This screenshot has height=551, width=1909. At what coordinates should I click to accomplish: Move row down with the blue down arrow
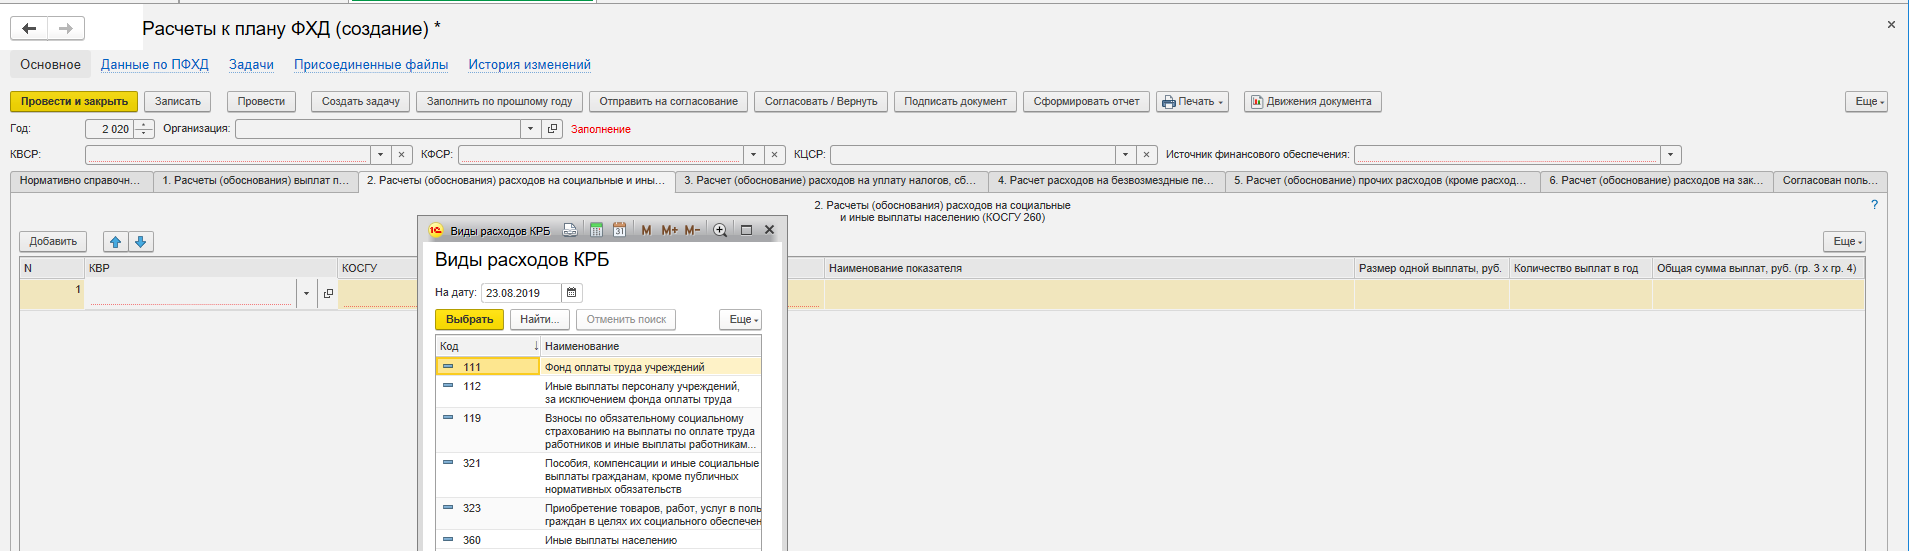tap(140, 242)
